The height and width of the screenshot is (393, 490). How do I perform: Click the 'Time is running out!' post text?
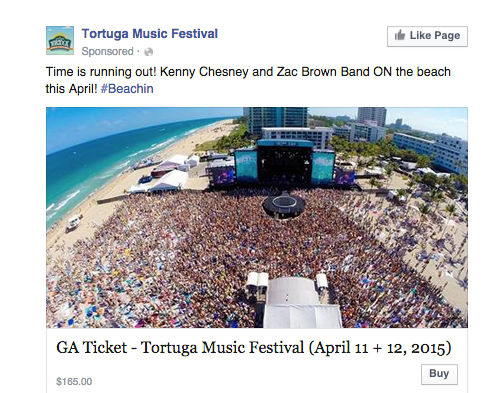[248, 80]
